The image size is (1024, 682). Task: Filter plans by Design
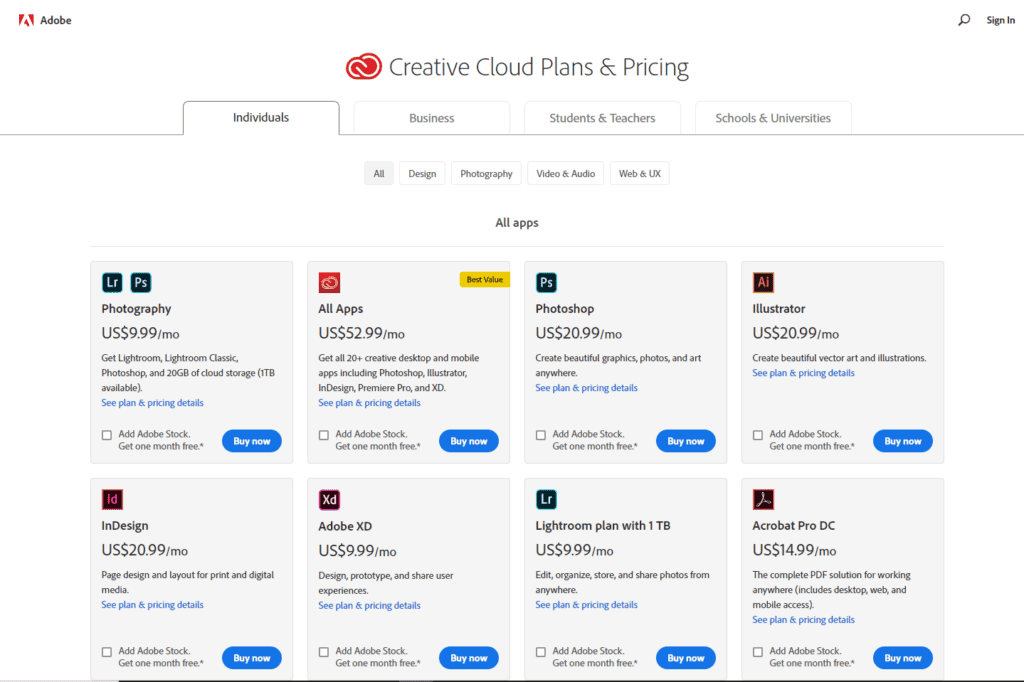click(423, 174)
